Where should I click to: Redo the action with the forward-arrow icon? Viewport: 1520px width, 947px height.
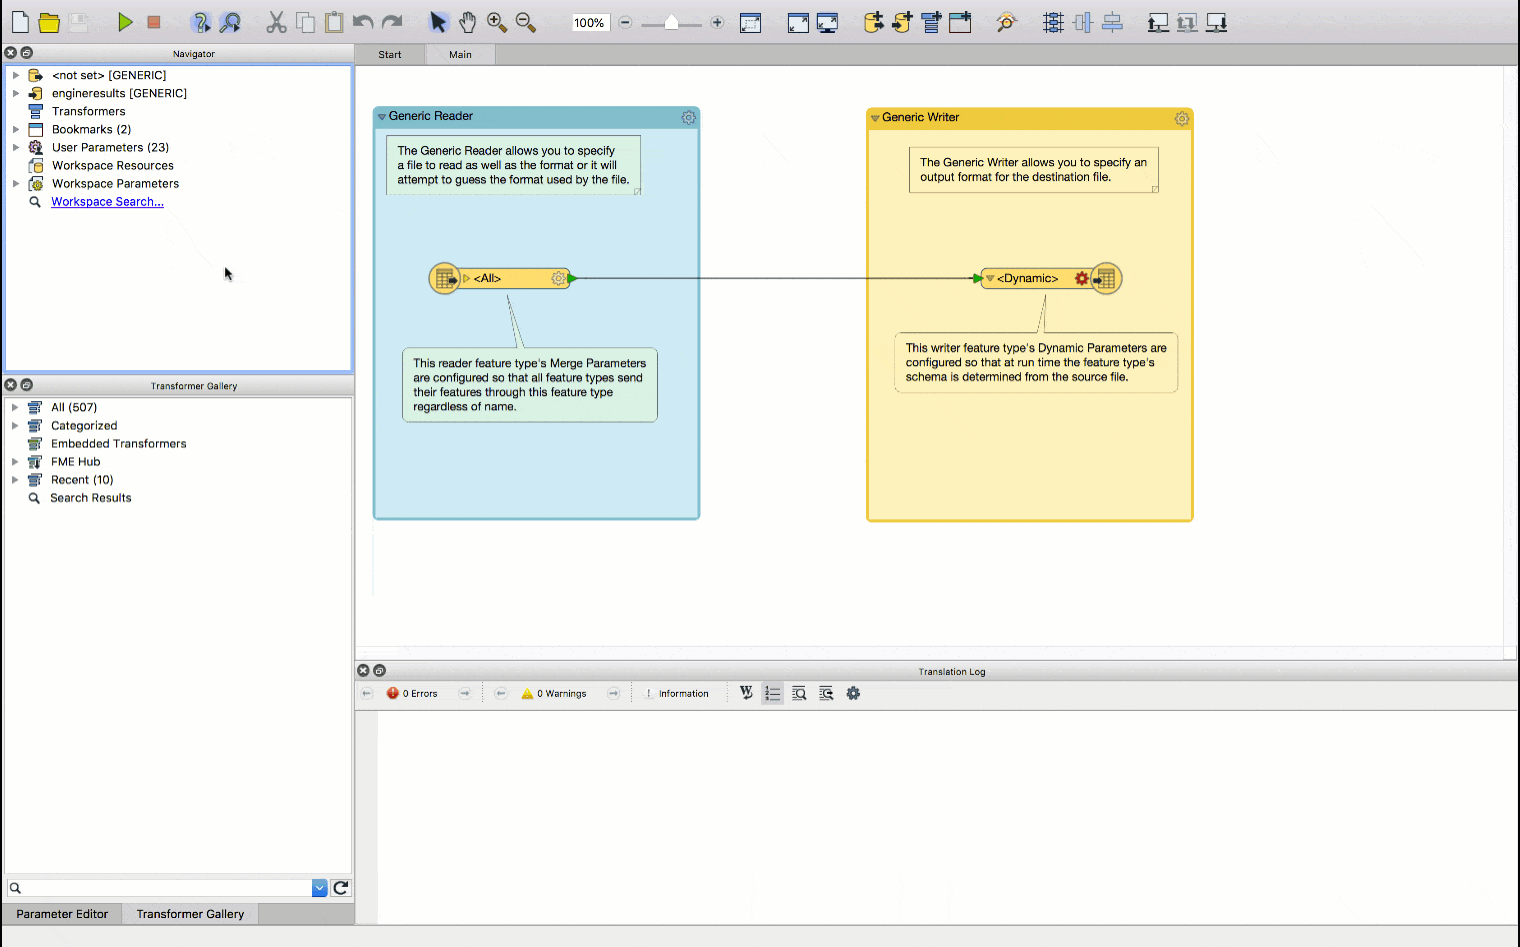[x=392, y=22]
